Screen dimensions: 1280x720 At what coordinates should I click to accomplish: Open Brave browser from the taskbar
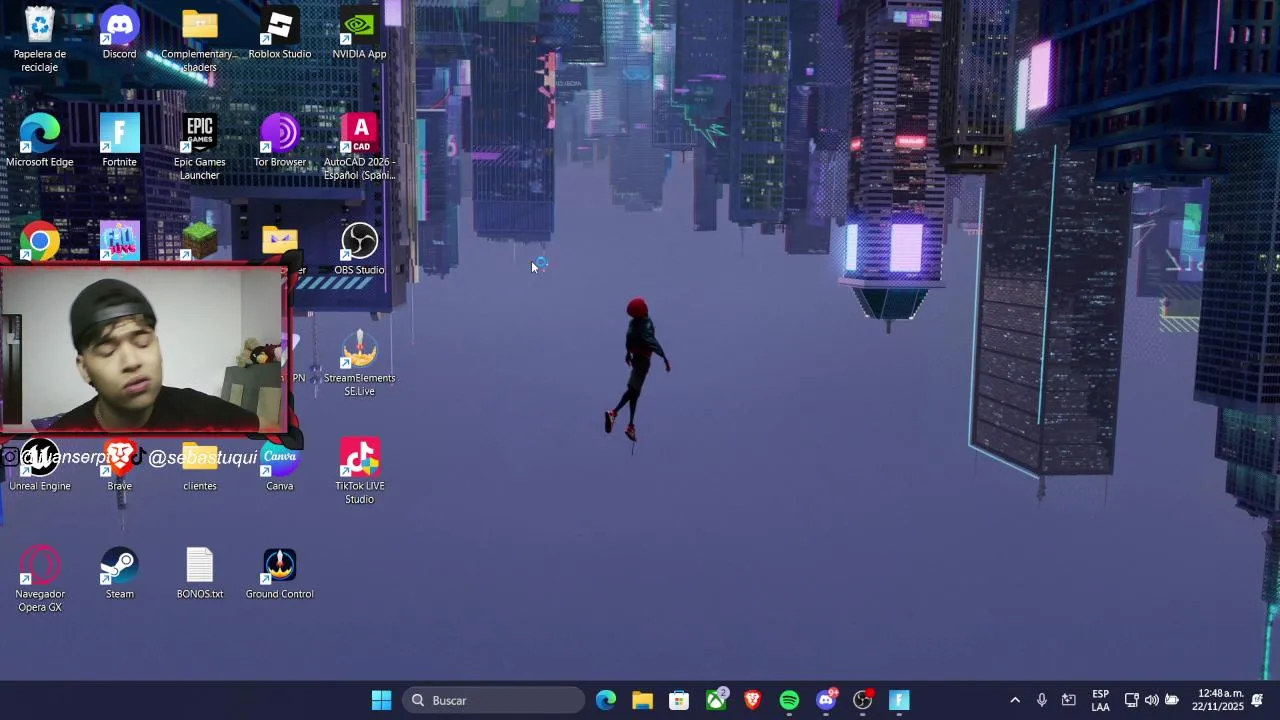tap(752, 700)
